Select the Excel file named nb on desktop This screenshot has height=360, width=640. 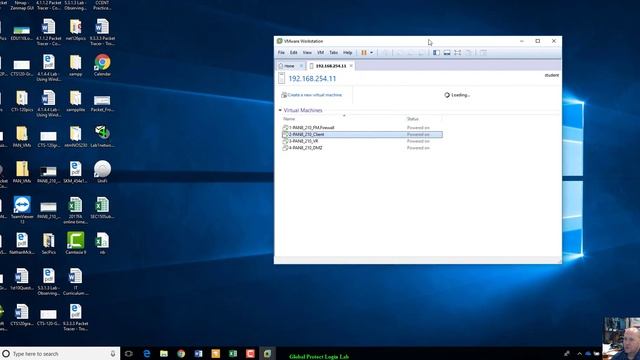[102, 243]
